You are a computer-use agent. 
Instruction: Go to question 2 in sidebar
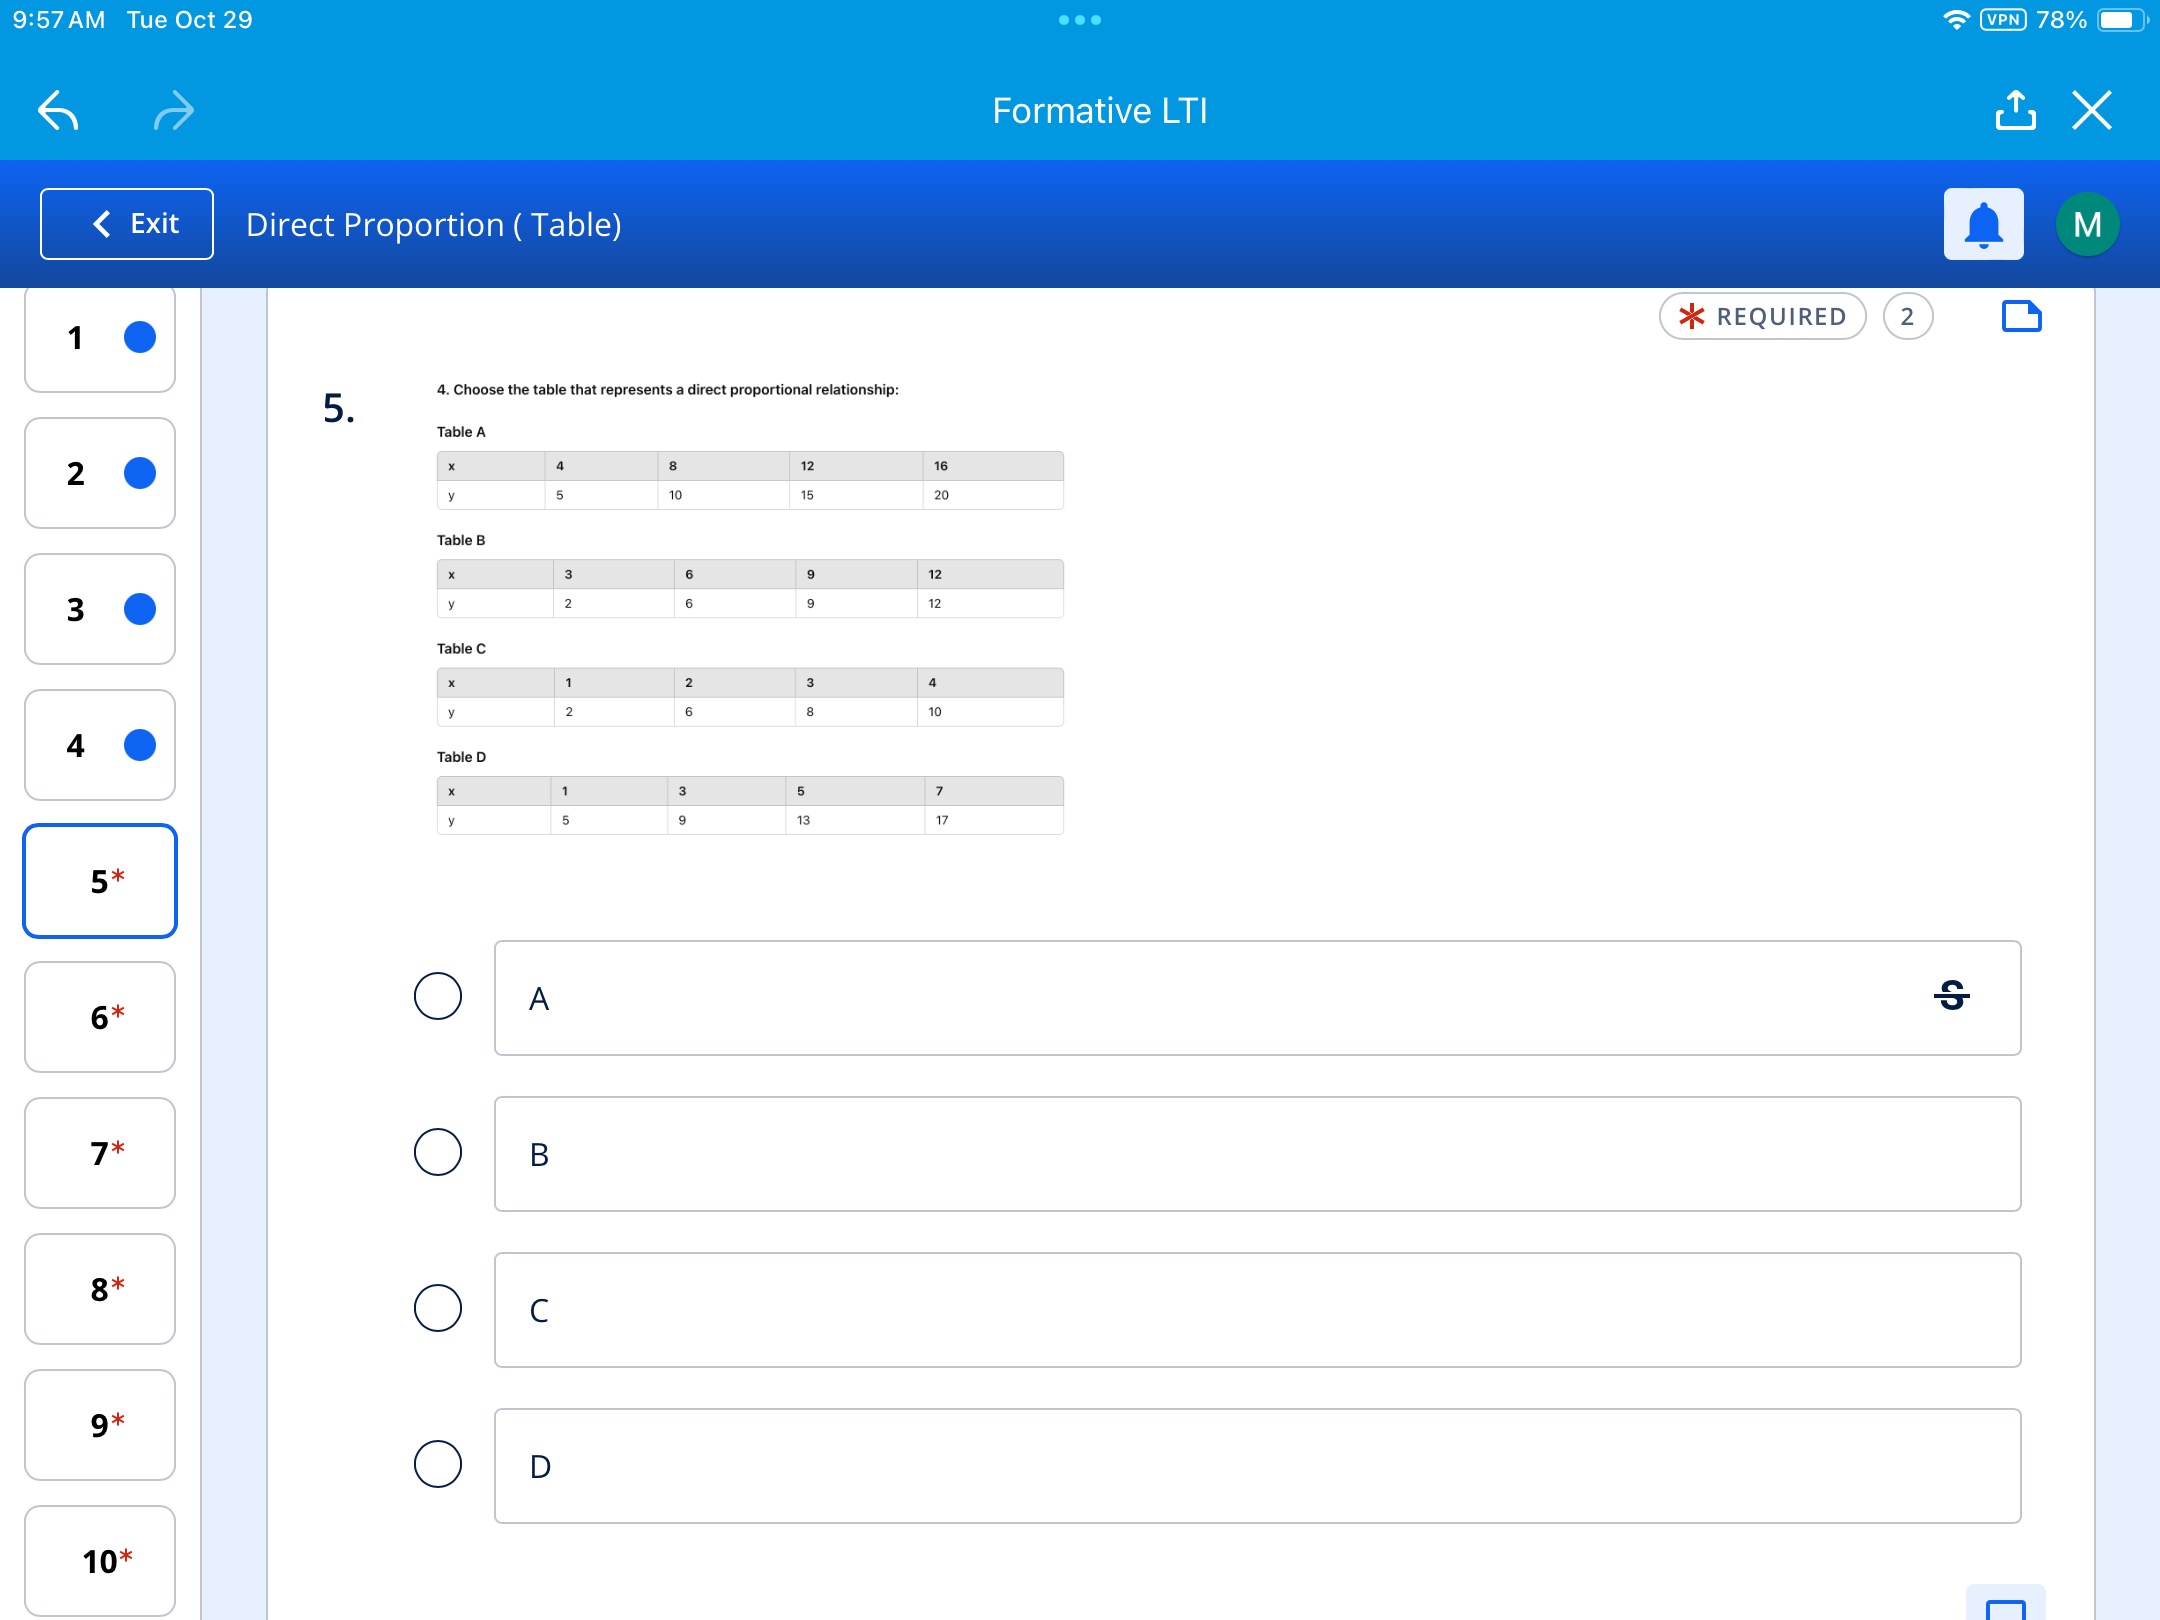tap(100, 473)
